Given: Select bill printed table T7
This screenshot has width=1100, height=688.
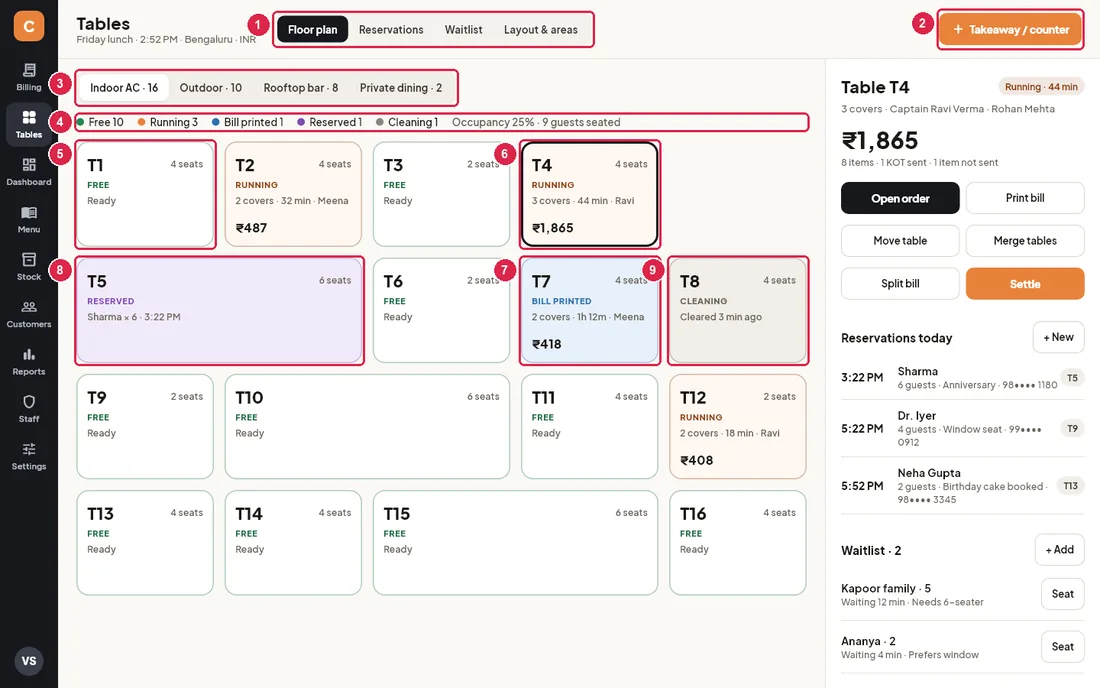Looking at the screenshot, I should pyautogui.click(x=590, y=311).
